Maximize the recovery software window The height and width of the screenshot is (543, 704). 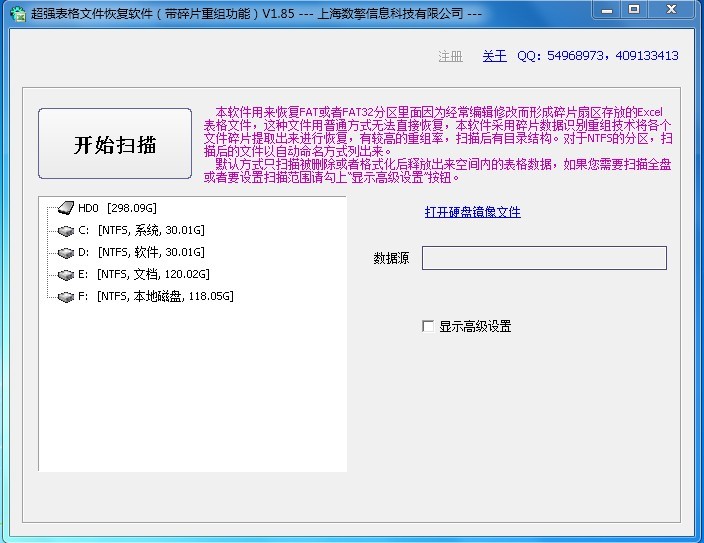click(x=634, y=10)
